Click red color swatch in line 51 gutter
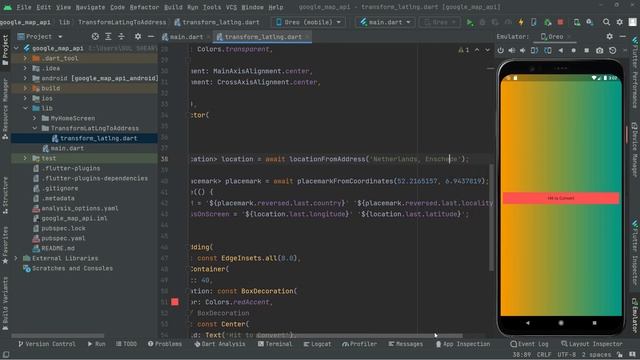640x360 pixels. tap(175, 302)
